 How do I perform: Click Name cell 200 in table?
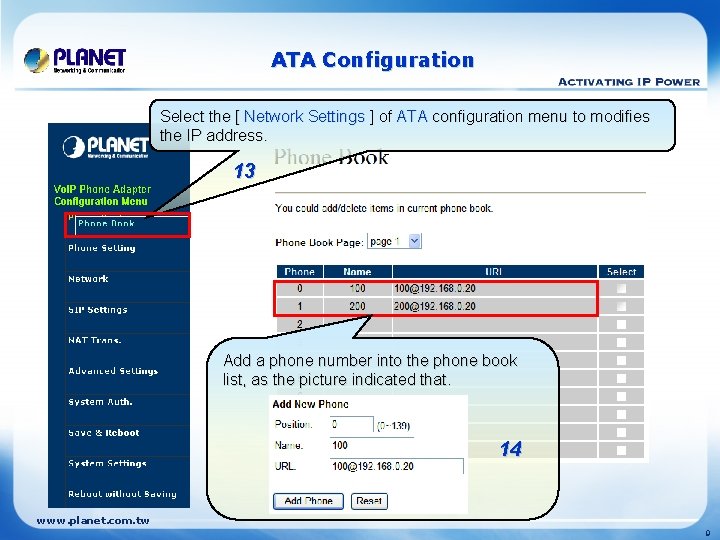point(358,306)
